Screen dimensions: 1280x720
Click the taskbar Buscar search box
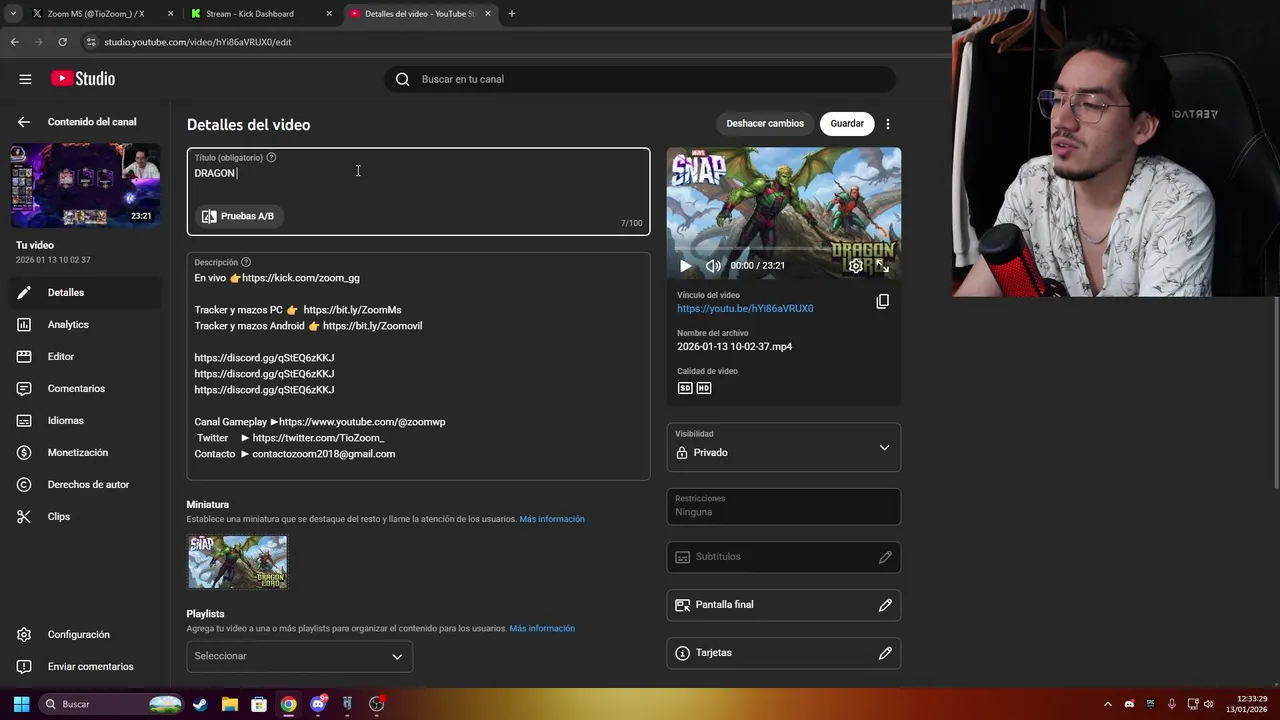click(112, 704)
